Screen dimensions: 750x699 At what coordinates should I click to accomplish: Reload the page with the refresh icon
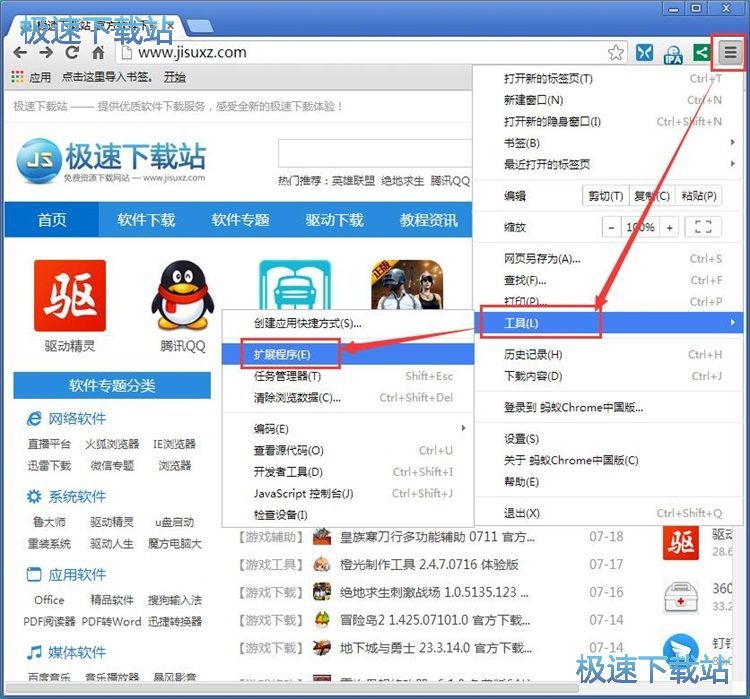click(72, 52)
